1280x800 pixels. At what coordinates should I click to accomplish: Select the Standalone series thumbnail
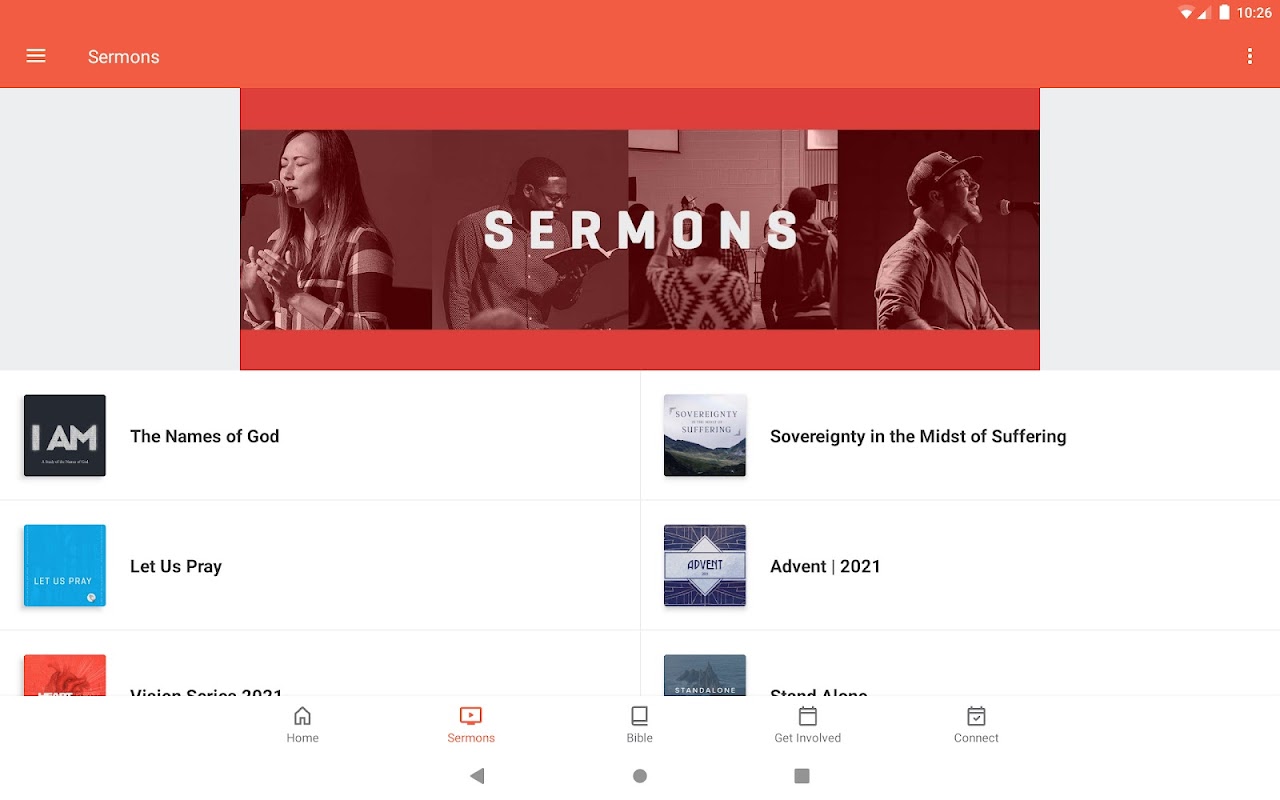tap(705, 675)
